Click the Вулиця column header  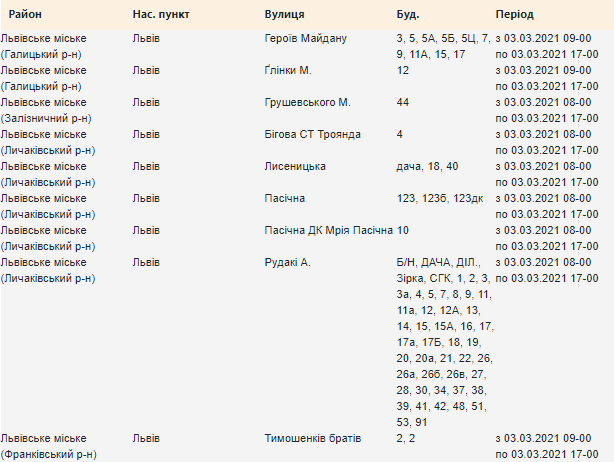[x=284, y=14]
